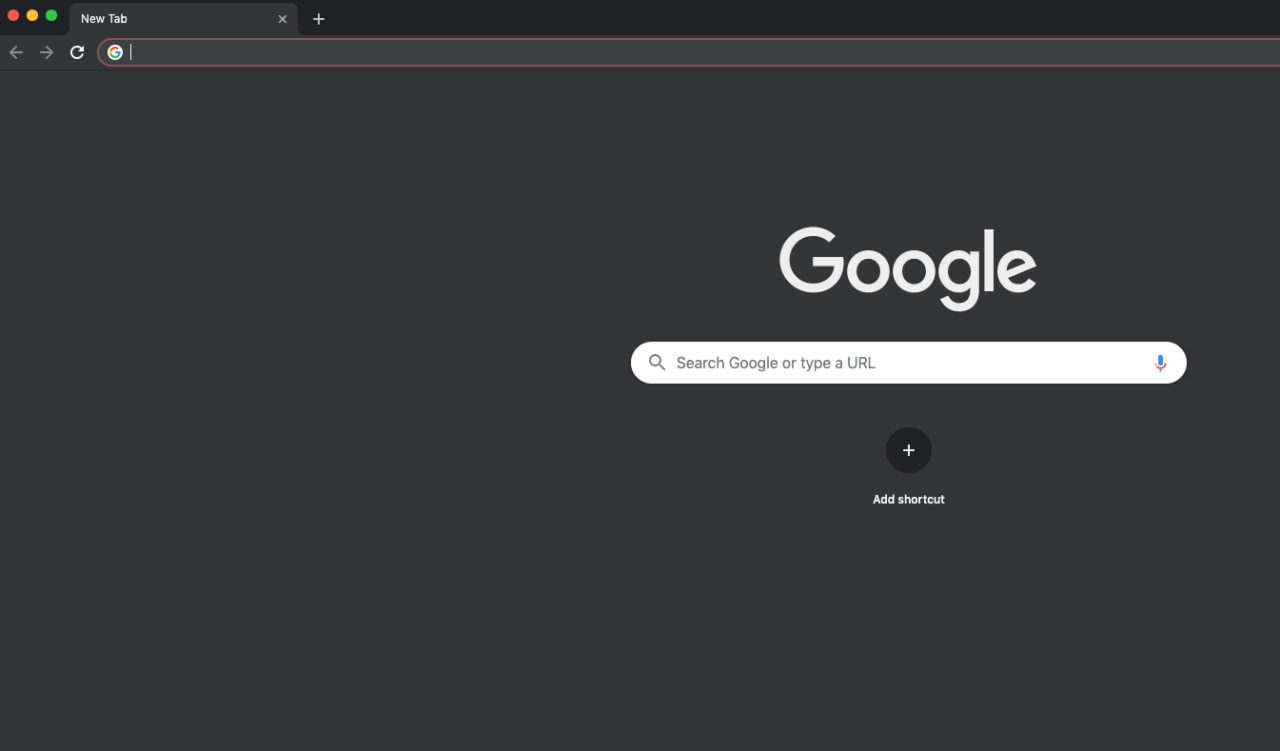
Task: Maximize the window using green button
Action: point(51,15)
